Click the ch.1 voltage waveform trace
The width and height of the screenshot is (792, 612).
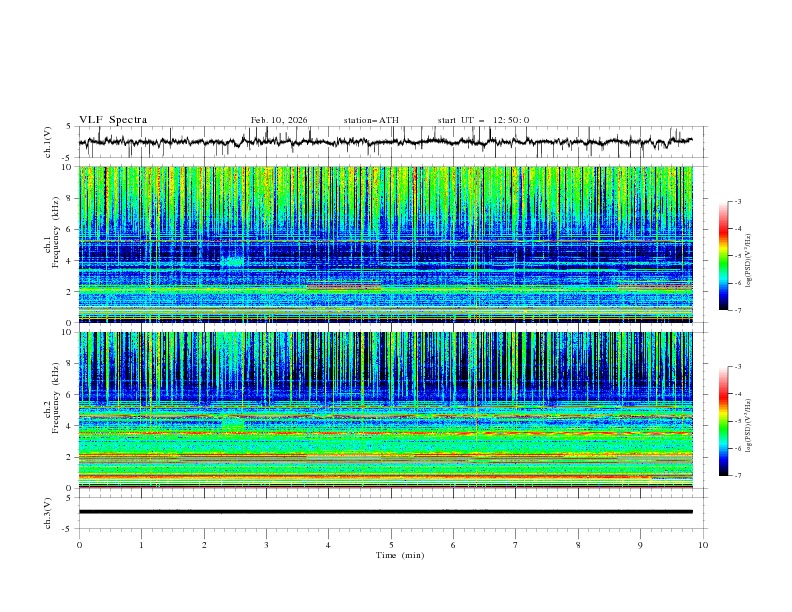(385, 142)
